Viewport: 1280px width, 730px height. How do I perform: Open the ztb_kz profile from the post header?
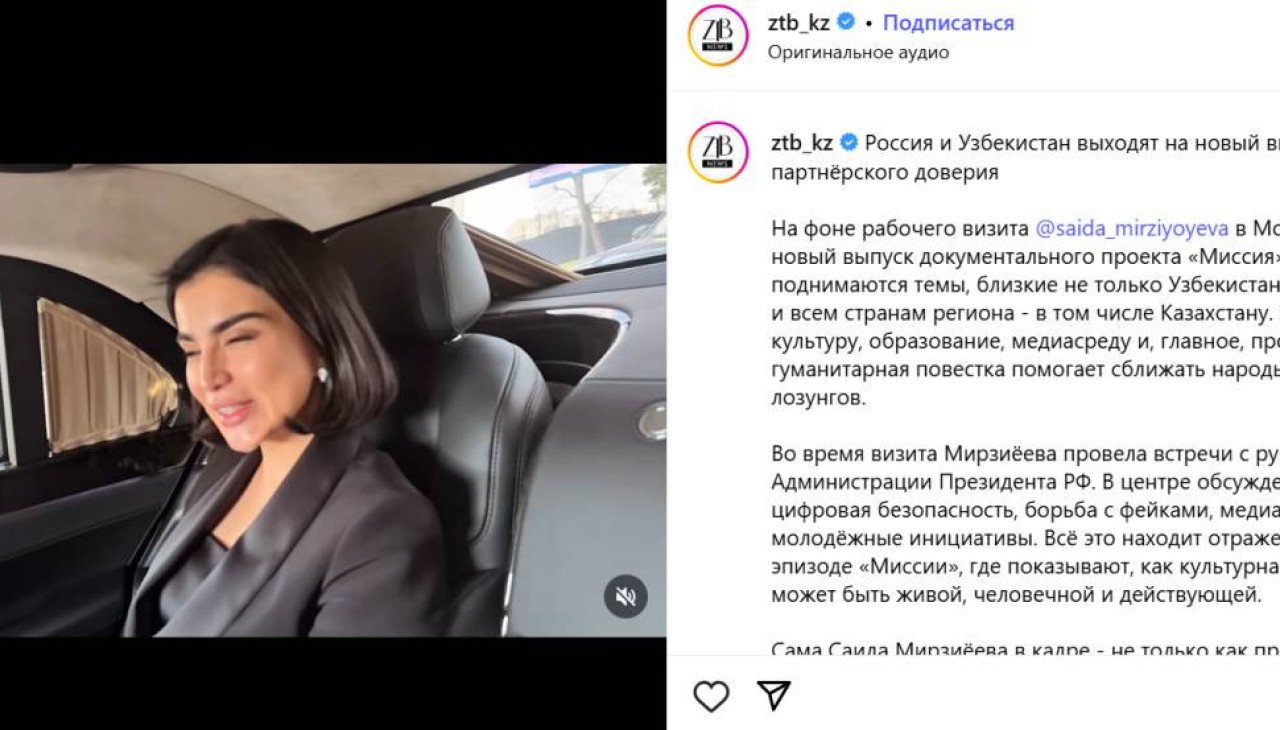click(799, 22)
